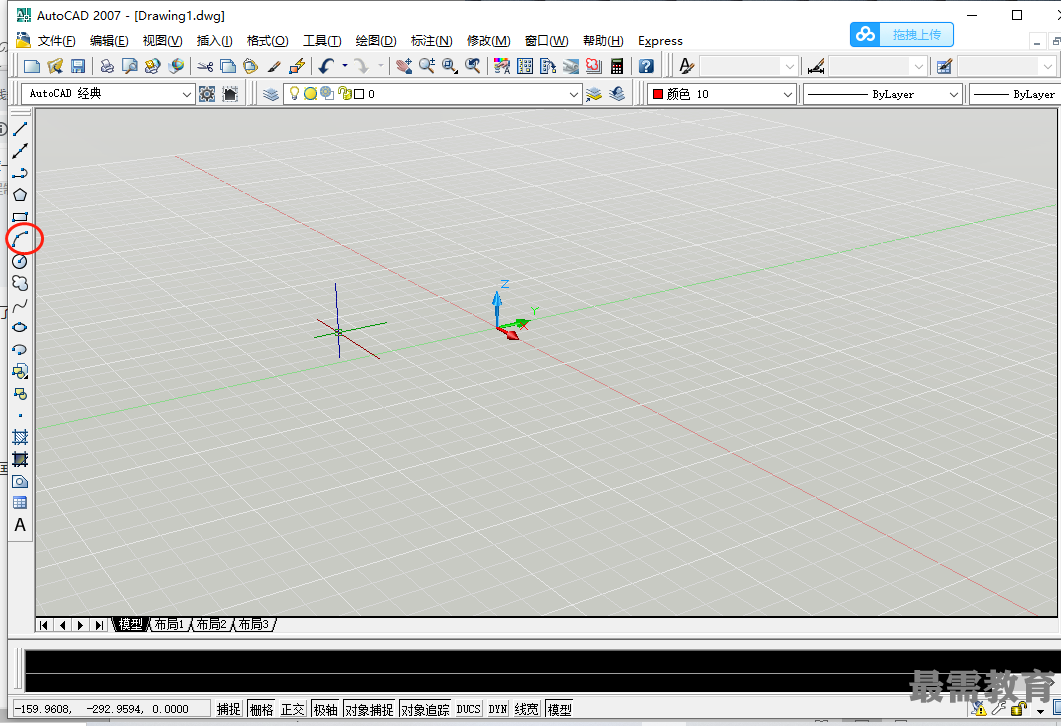Click the Pan hand icon
The height and width of the screenshot is (726, 1061).
point(404,66)
